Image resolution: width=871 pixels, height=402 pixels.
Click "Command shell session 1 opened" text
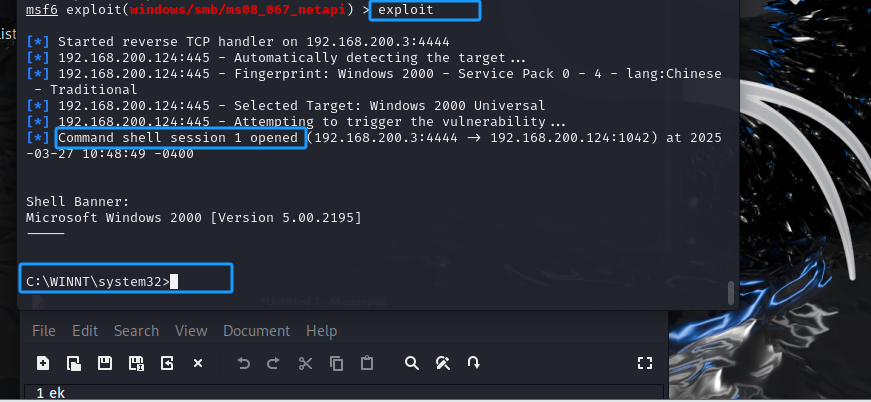point(178,138)
